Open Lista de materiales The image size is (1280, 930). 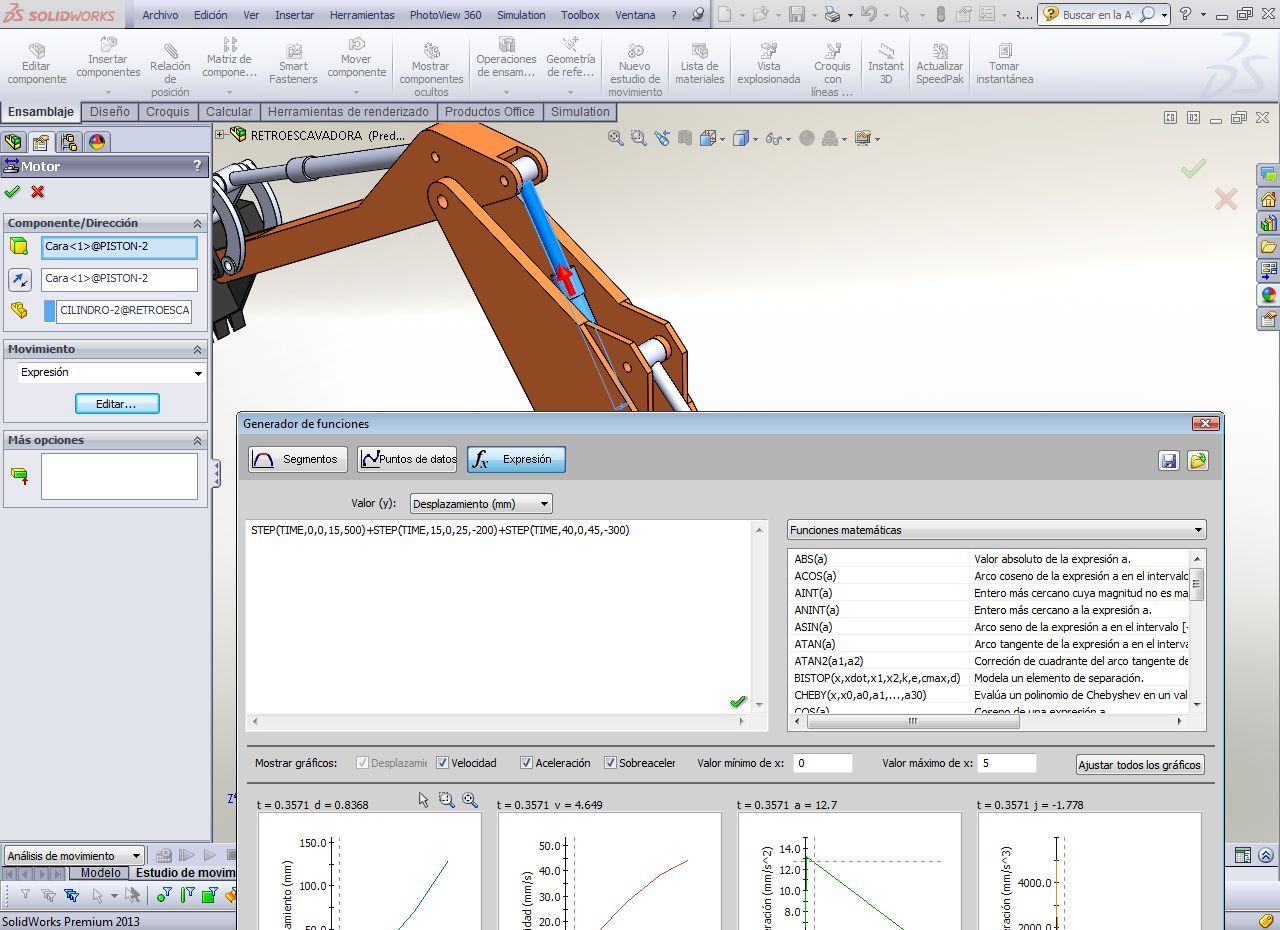(700, 65)
